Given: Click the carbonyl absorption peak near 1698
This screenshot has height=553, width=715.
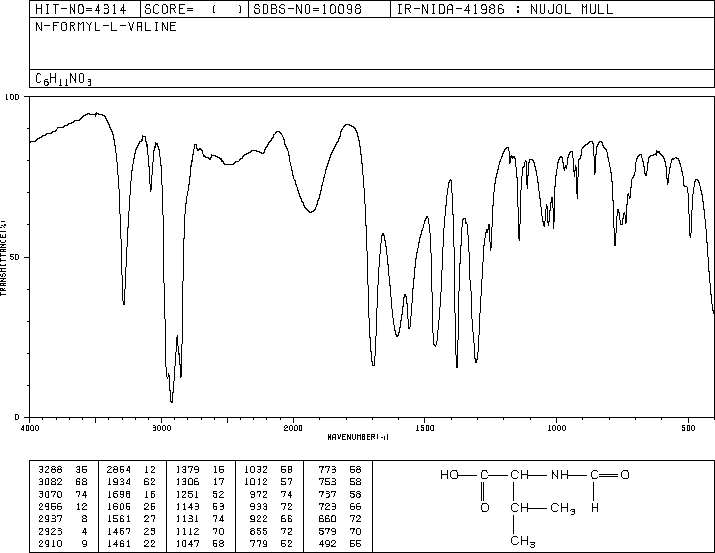Looking at the screenshot, I should 373,364.
